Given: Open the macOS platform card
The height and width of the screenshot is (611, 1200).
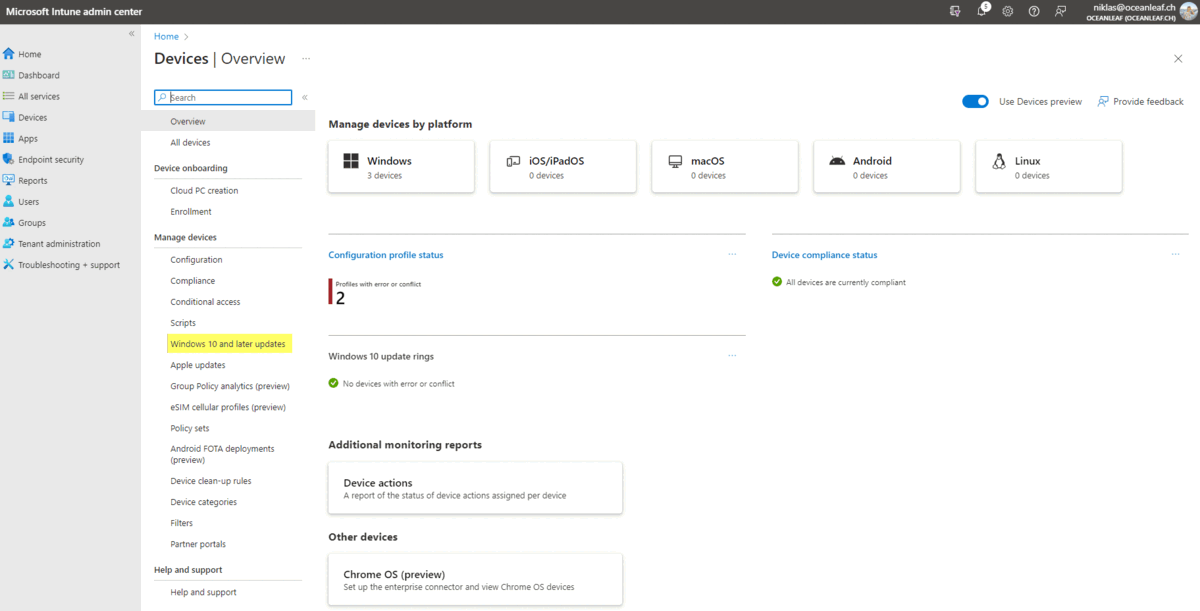Looking at the screenshot, I should pyautogui.click(x=725, y=166).
